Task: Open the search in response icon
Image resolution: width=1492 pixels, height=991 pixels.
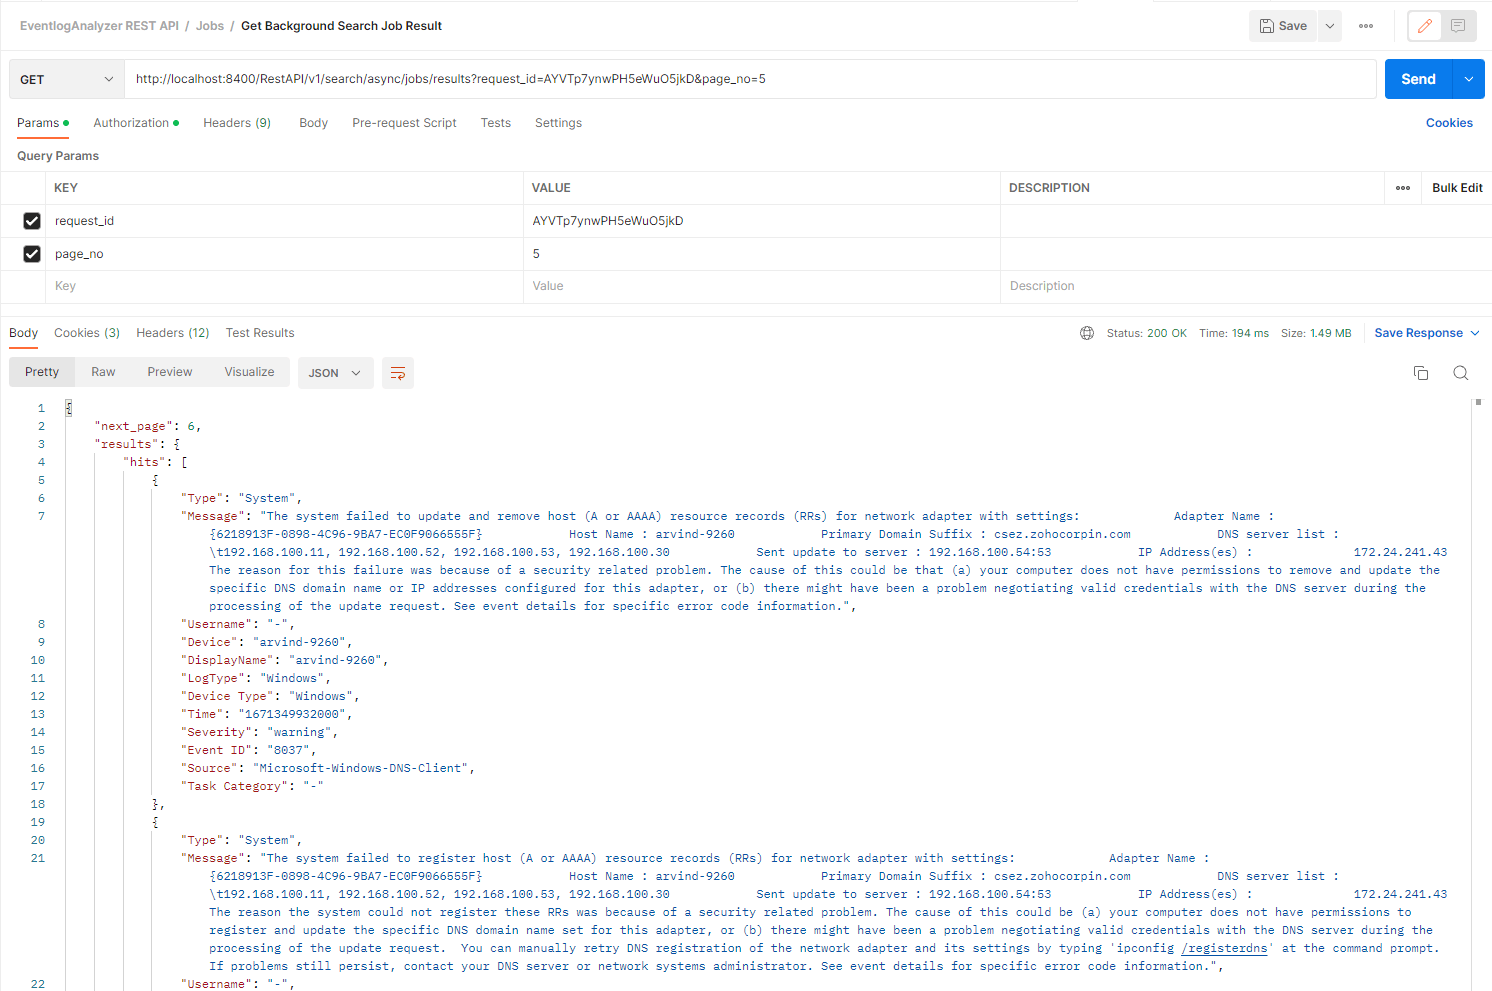Action: click(1461, 372)
